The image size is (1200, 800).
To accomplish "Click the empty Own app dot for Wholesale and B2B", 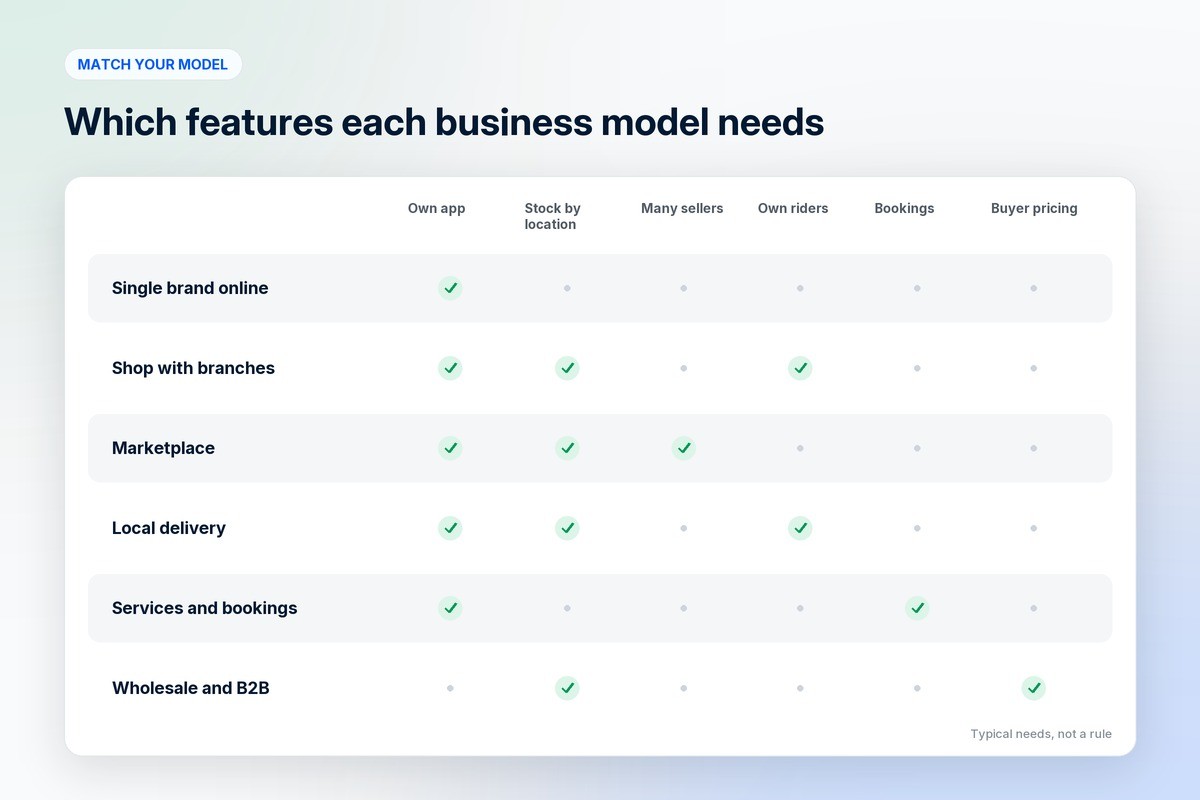I will pyautogui.click(x=450, y=688).
